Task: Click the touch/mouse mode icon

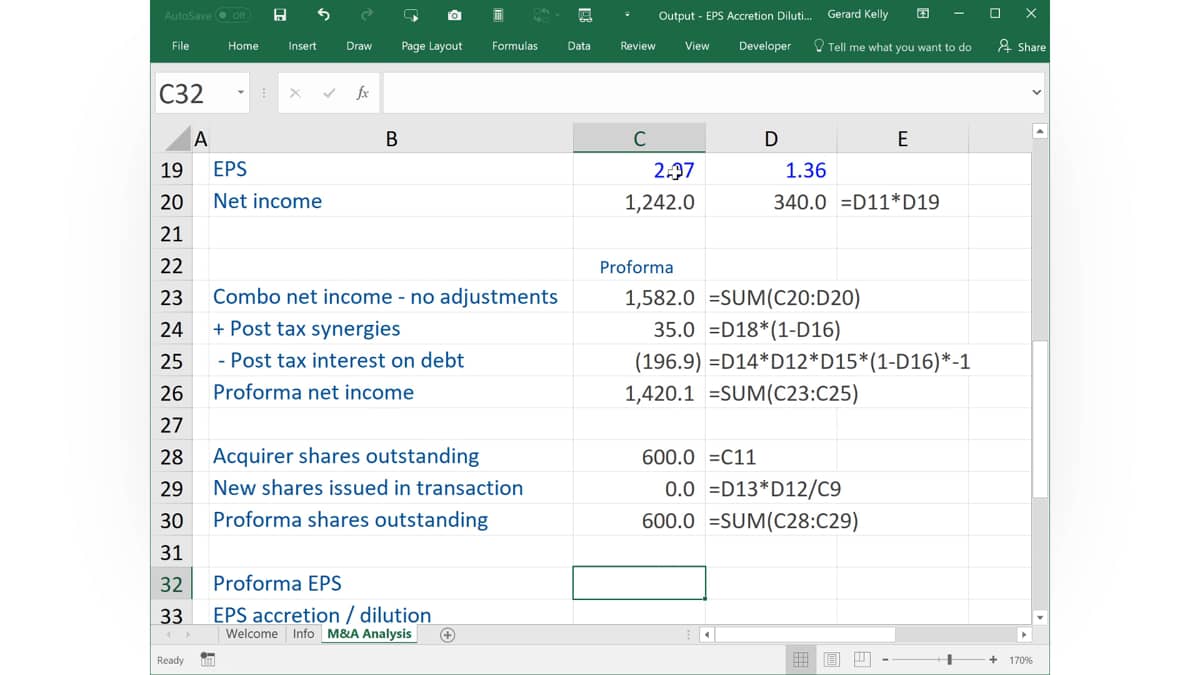Action: (x=411, y=15)
